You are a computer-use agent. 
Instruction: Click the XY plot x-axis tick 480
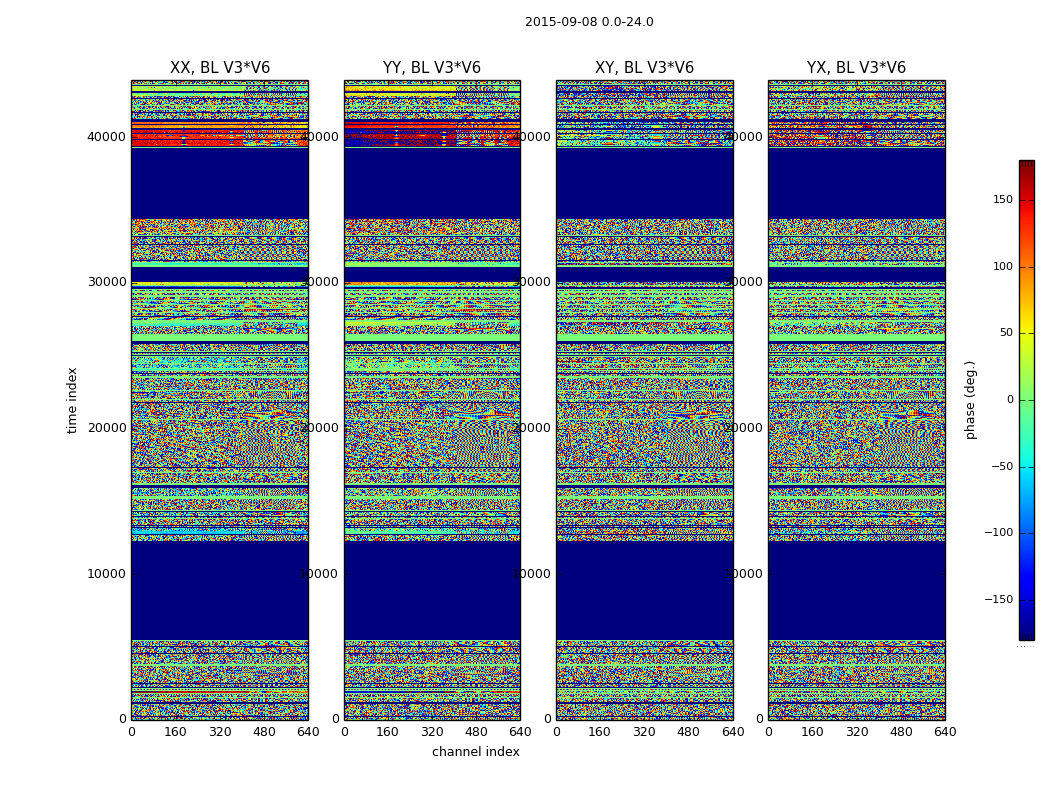[x=688, y=732]
